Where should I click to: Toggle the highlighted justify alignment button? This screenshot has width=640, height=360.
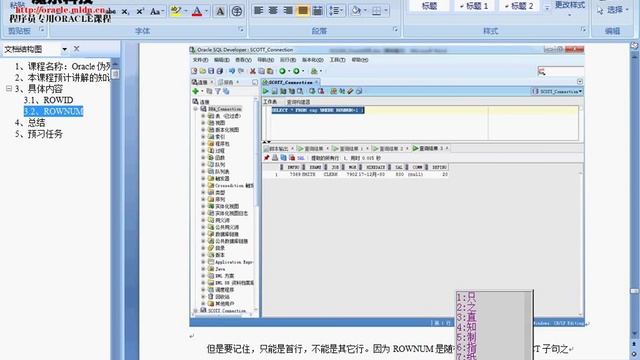click(x=302, y=11)
